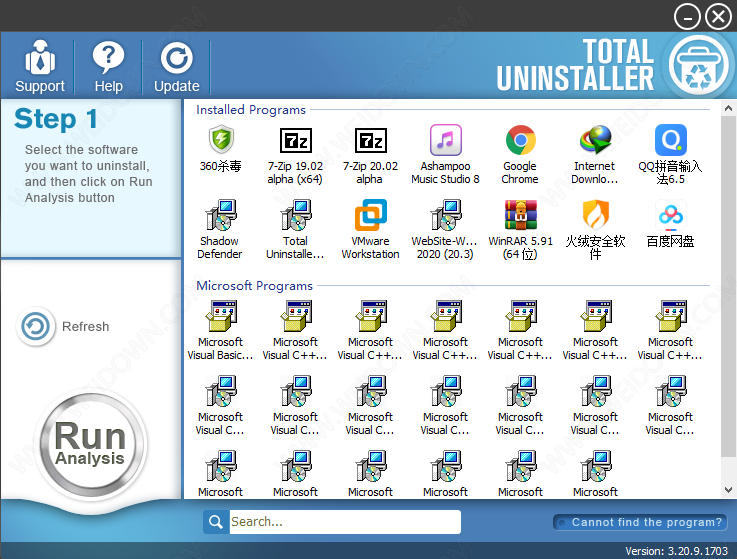Select 7-Zip 19.02 alpha (x64)
This screenshot has height=559, width=737.
[295, 155]
